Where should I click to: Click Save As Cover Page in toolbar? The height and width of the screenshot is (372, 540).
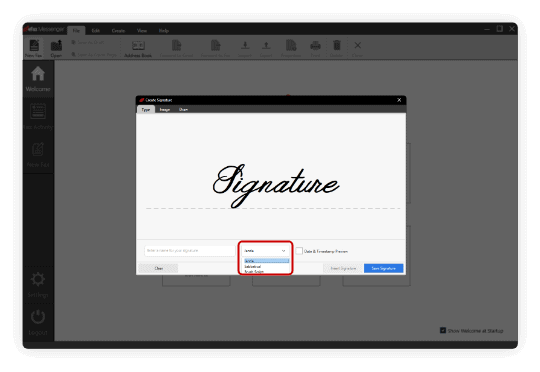94,54
